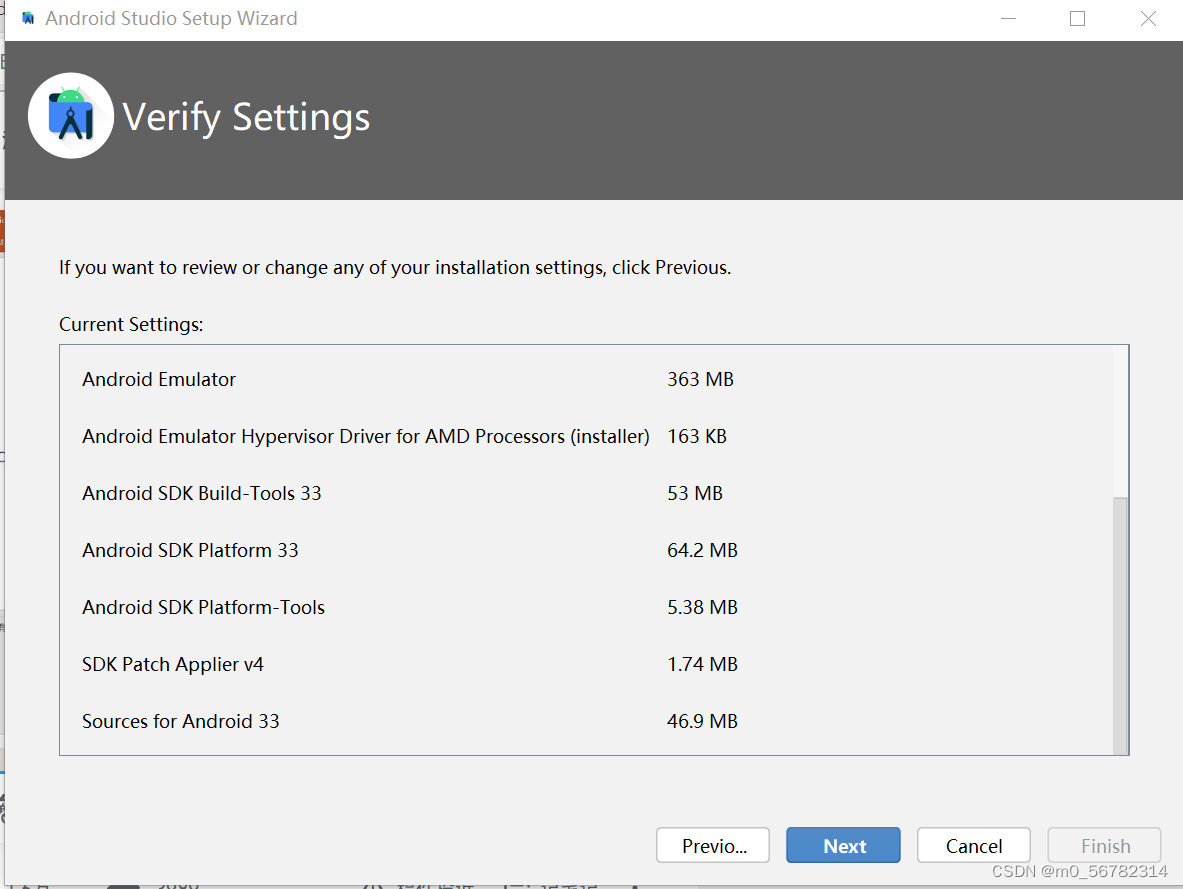The image size is (1183, 889).
Task: Click the Current Settings label
Action: pos(131,325)
